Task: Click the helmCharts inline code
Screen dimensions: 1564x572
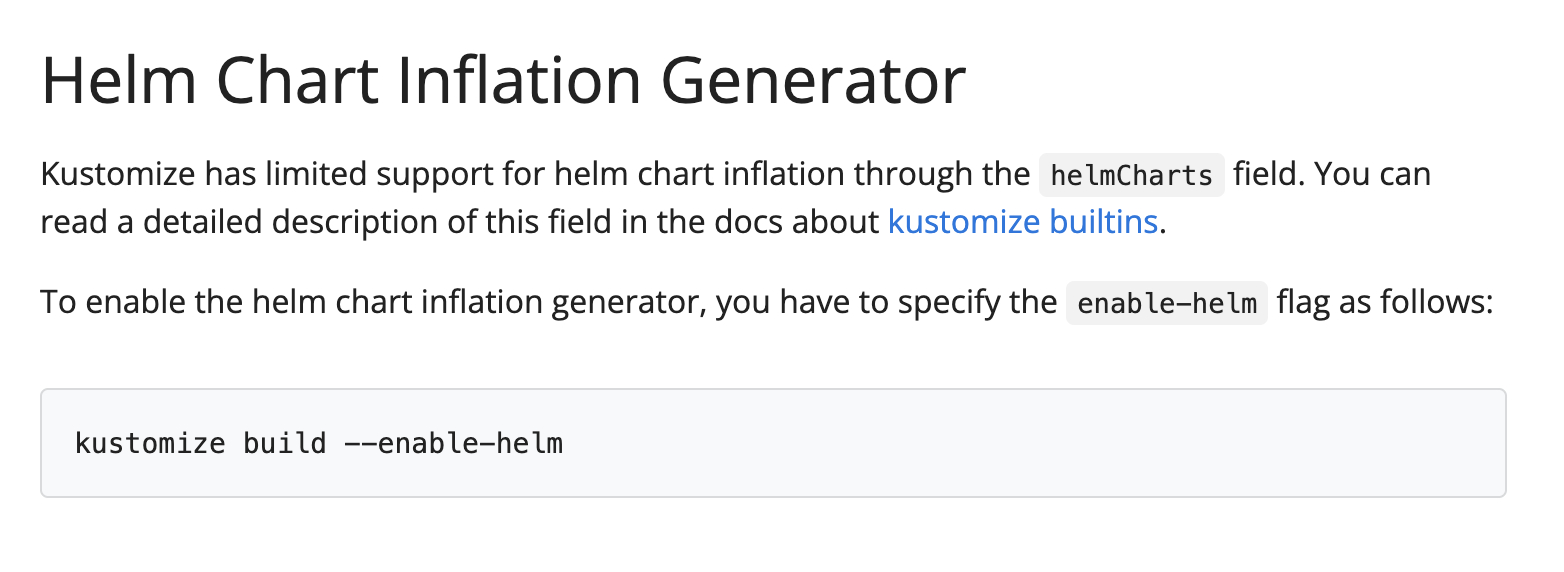Action: [1131, 175]
